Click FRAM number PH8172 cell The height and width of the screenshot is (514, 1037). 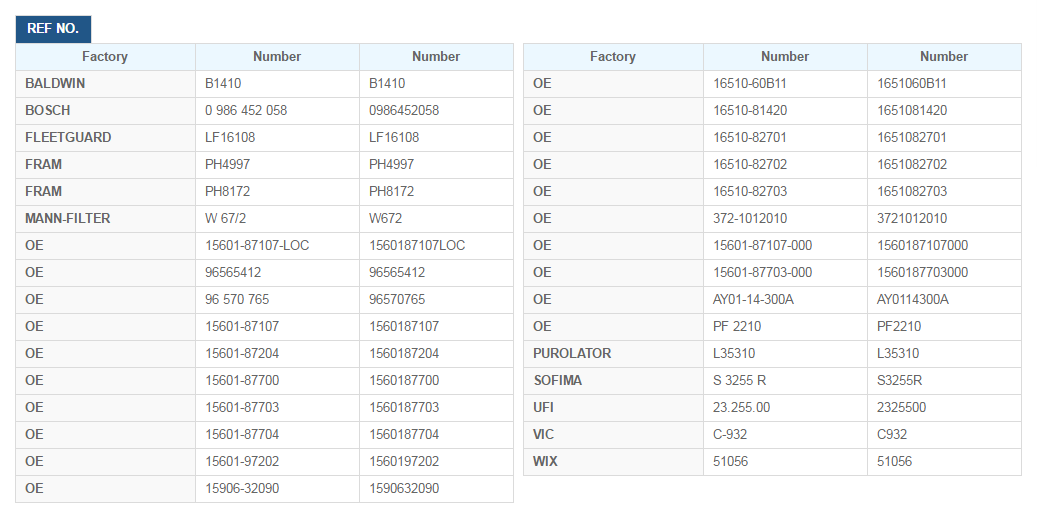pos(278,192)
